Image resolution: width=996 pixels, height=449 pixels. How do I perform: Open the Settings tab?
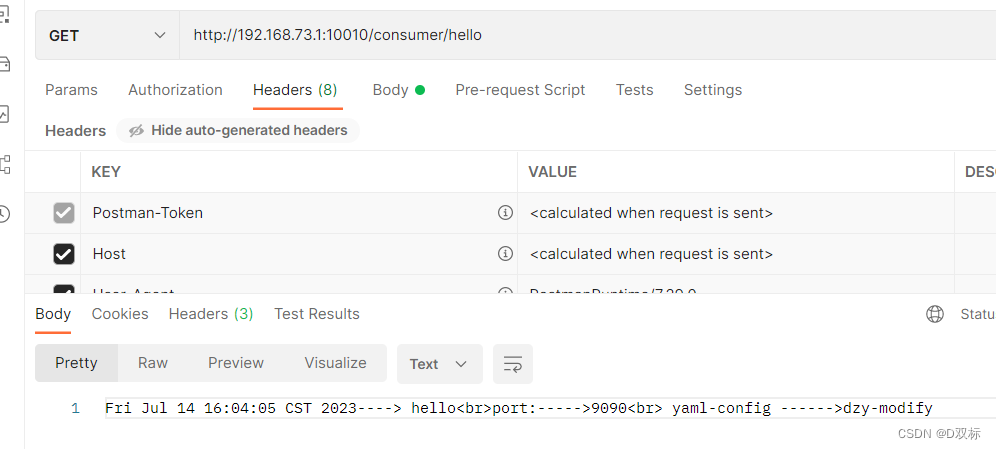713,90
